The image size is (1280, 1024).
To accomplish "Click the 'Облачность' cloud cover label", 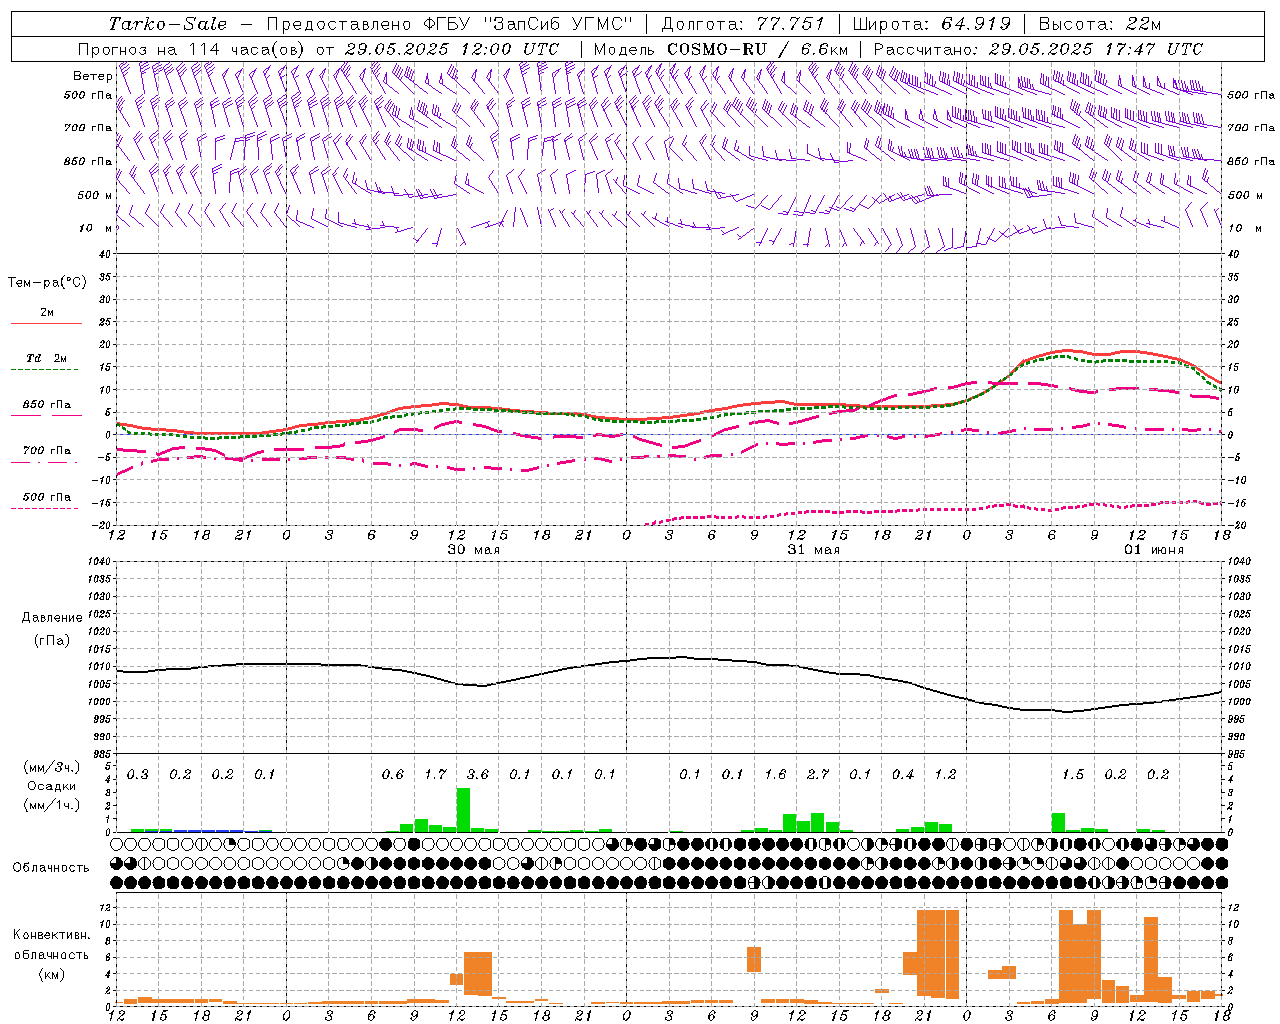I will point(51,867).
